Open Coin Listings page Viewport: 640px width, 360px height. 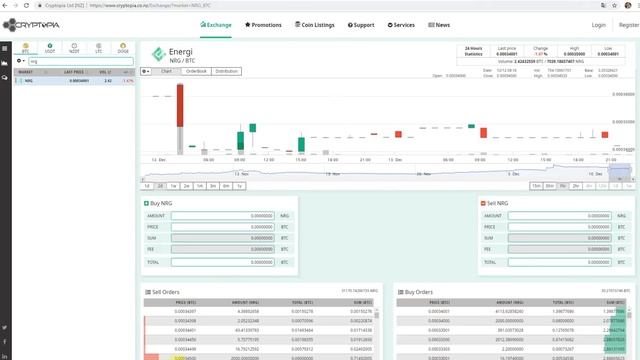tap(315, 25)
